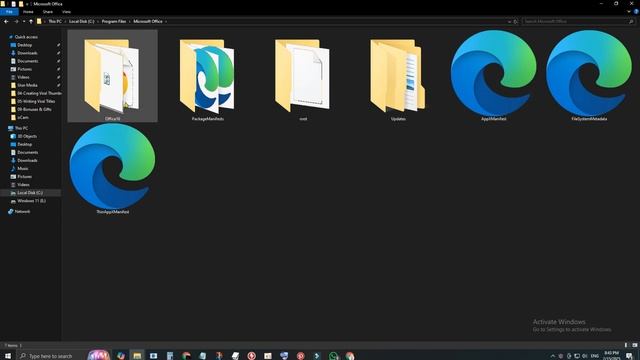Open Desktop under This PC

click(x=24, y=144)
